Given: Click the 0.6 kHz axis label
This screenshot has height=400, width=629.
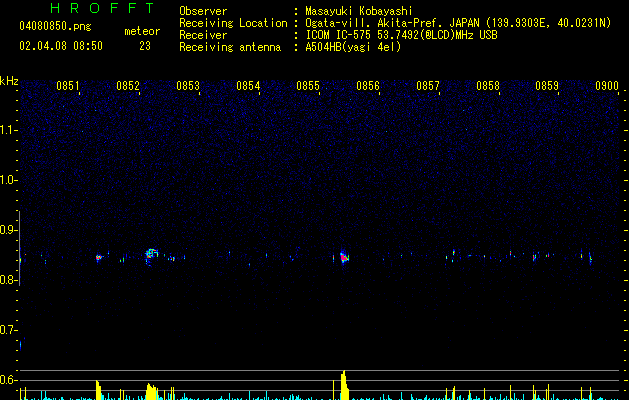Looking at the screenshot, I should 8,380.
